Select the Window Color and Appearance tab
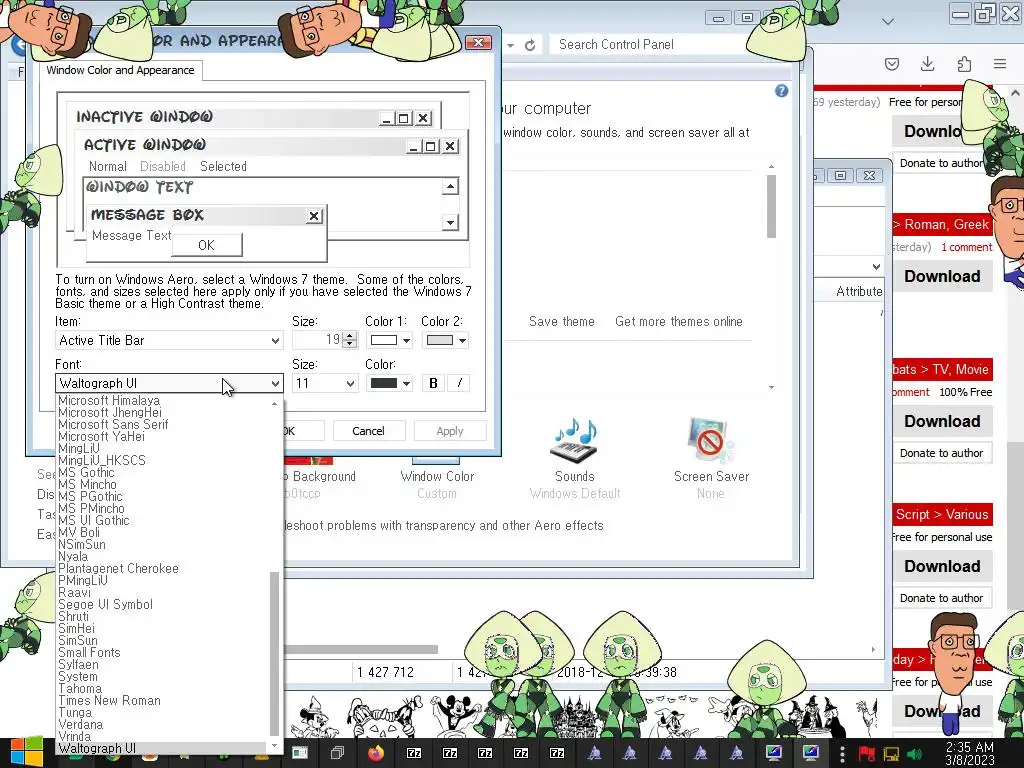Viewport: 1024px width, 768px height. point(120,70)
